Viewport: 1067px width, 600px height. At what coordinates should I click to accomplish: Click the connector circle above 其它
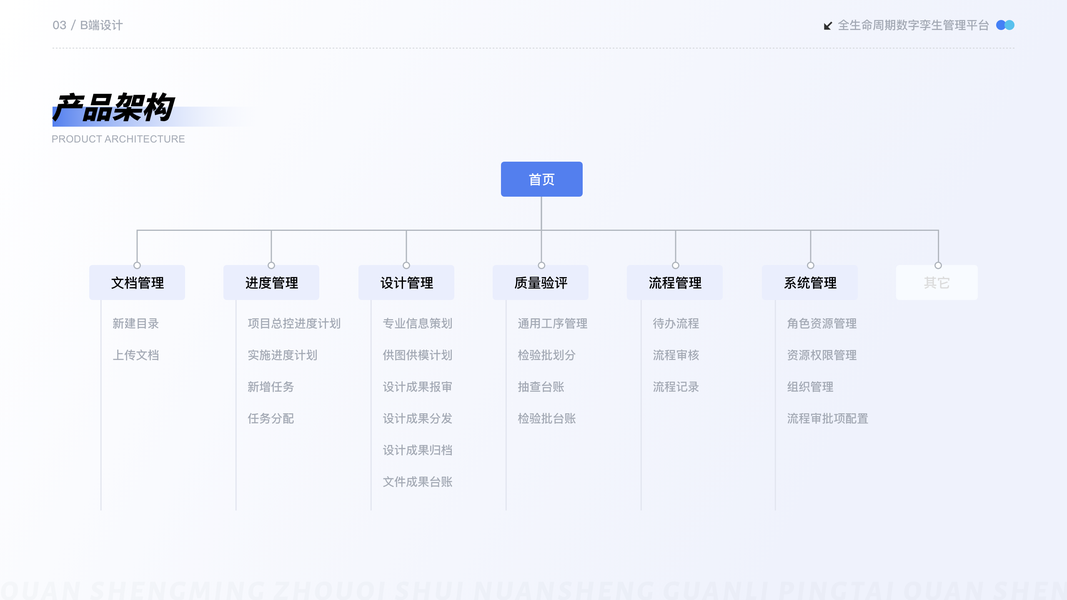[x=938, y=265]
